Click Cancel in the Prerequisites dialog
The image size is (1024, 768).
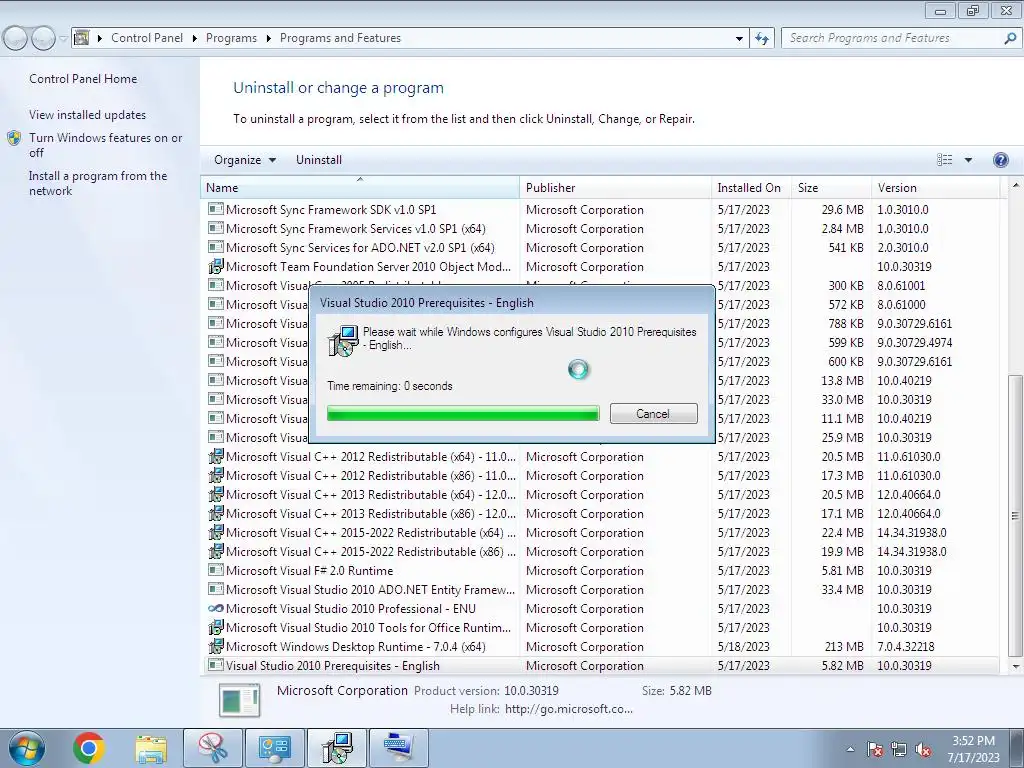click(653, 413)
